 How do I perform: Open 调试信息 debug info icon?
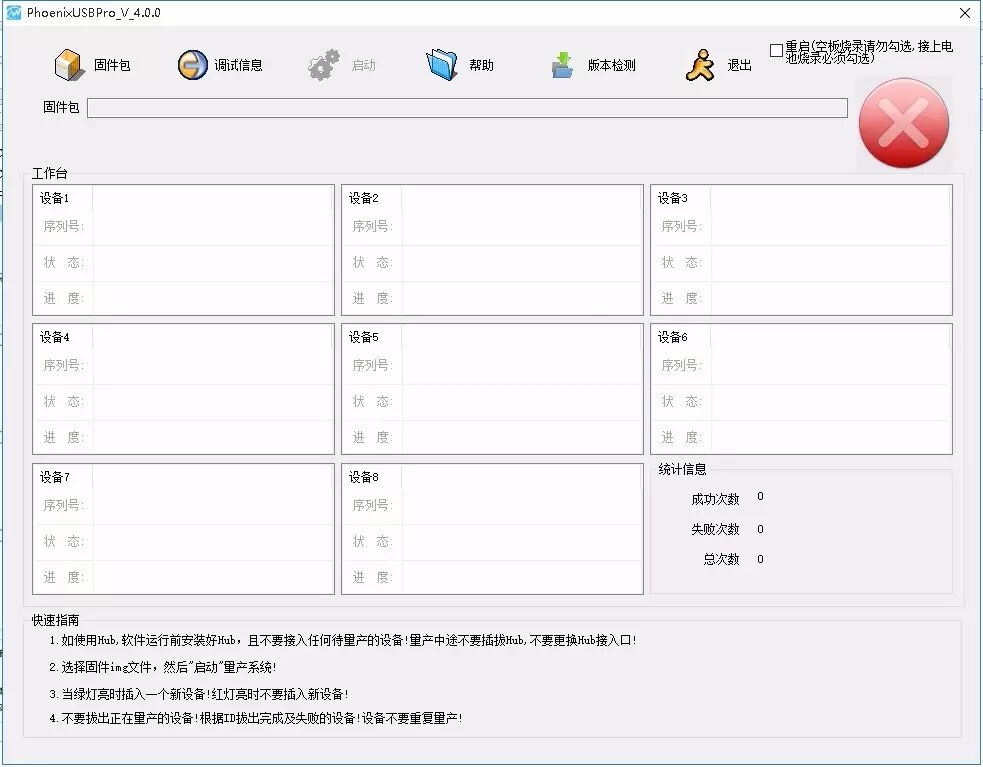pos(192,65)
